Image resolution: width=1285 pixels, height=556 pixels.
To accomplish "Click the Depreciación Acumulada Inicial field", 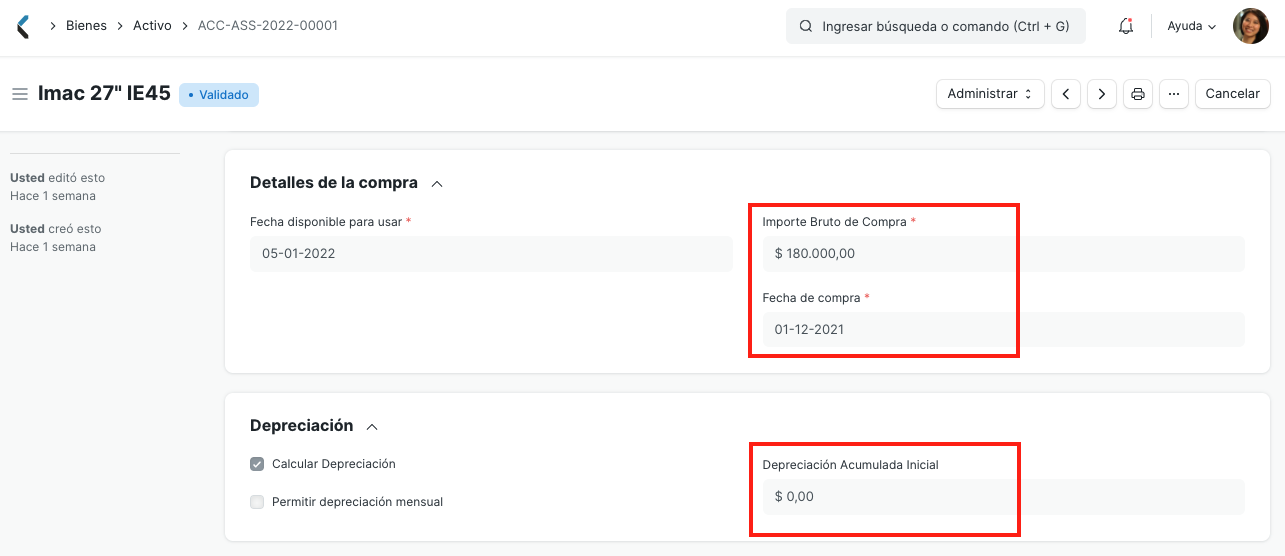I will pyautogui.click(x=1003, y=496).
